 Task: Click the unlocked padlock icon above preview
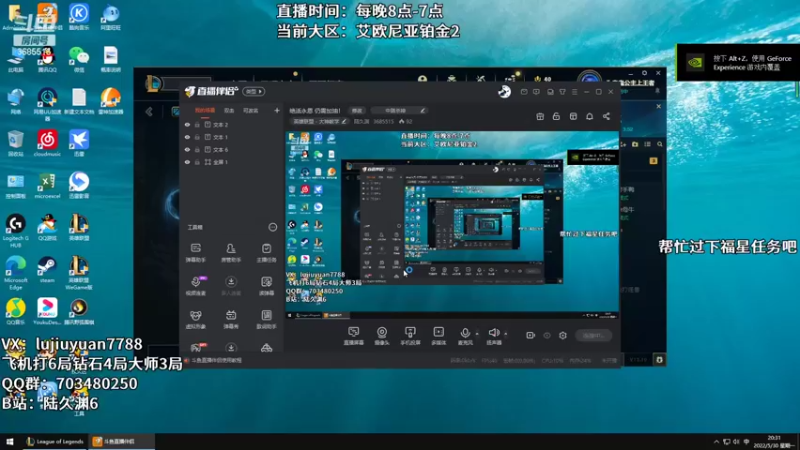pos(556,116)
